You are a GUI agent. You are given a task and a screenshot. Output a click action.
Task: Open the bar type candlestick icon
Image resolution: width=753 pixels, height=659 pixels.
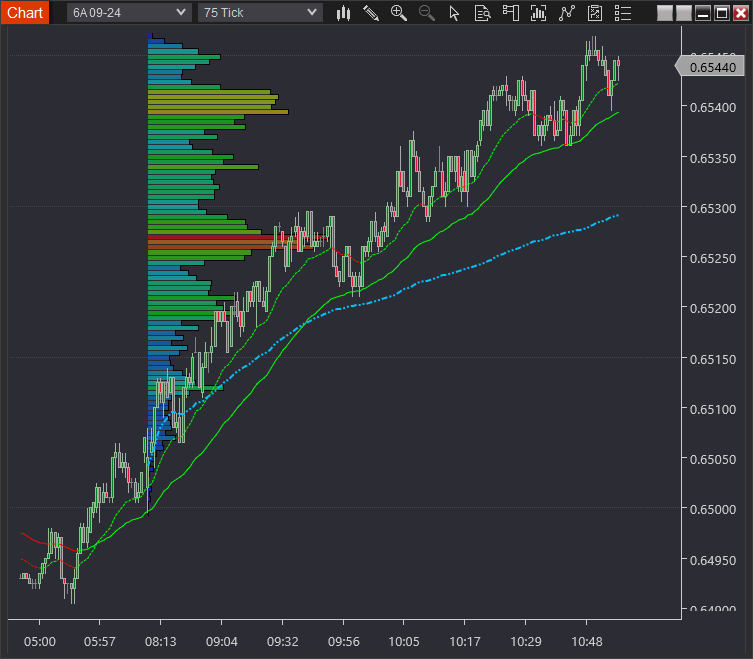click(344, 13)
